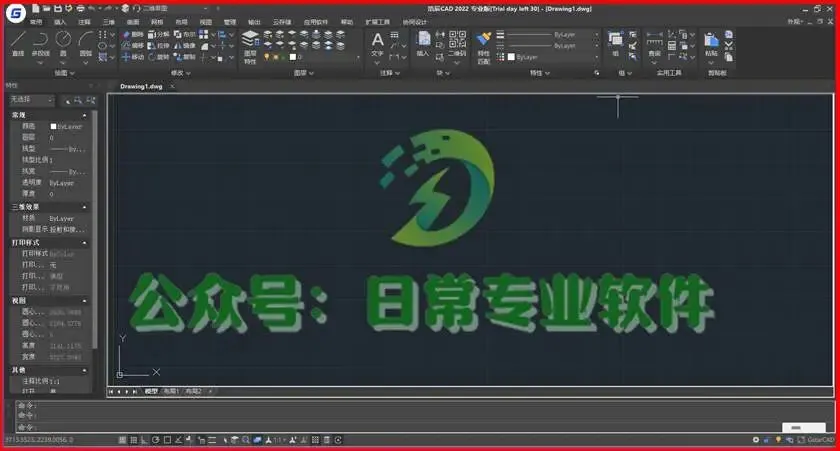Viewport: 840px width, 451px height.
Task: Collapse the 三维效果 section
Action: [84, 207]
